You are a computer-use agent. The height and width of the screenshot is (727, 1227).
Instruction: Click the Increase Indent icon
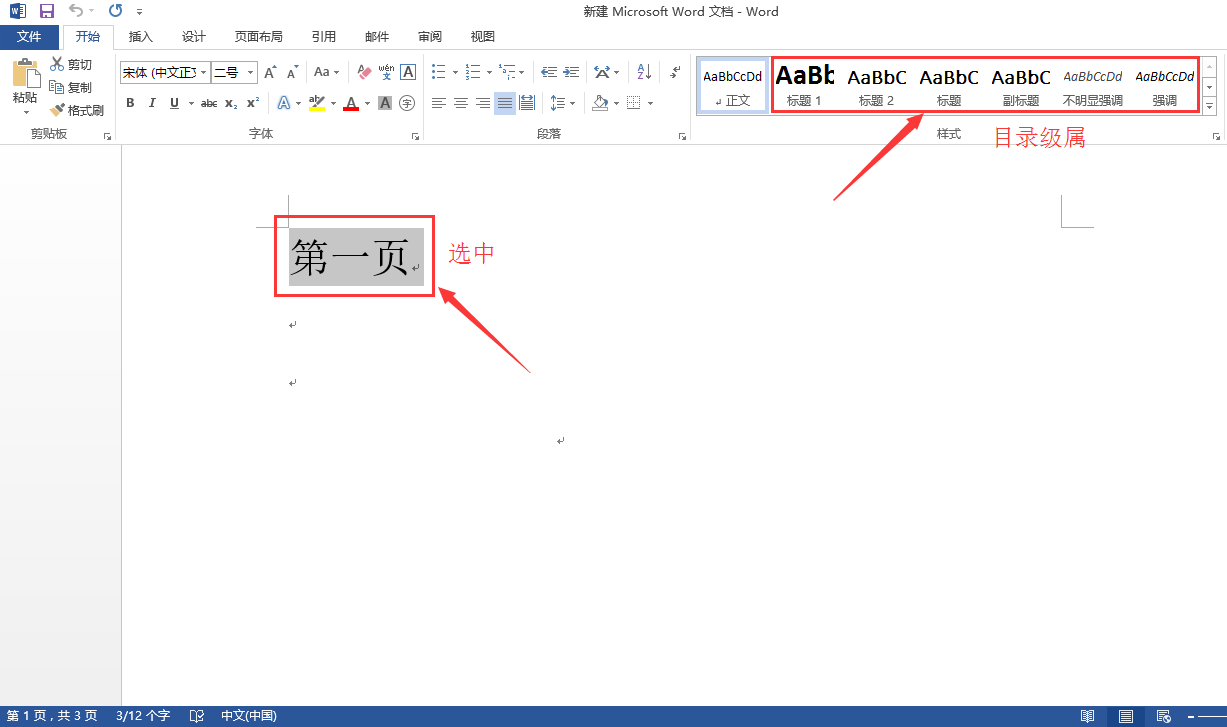(571, 72)
